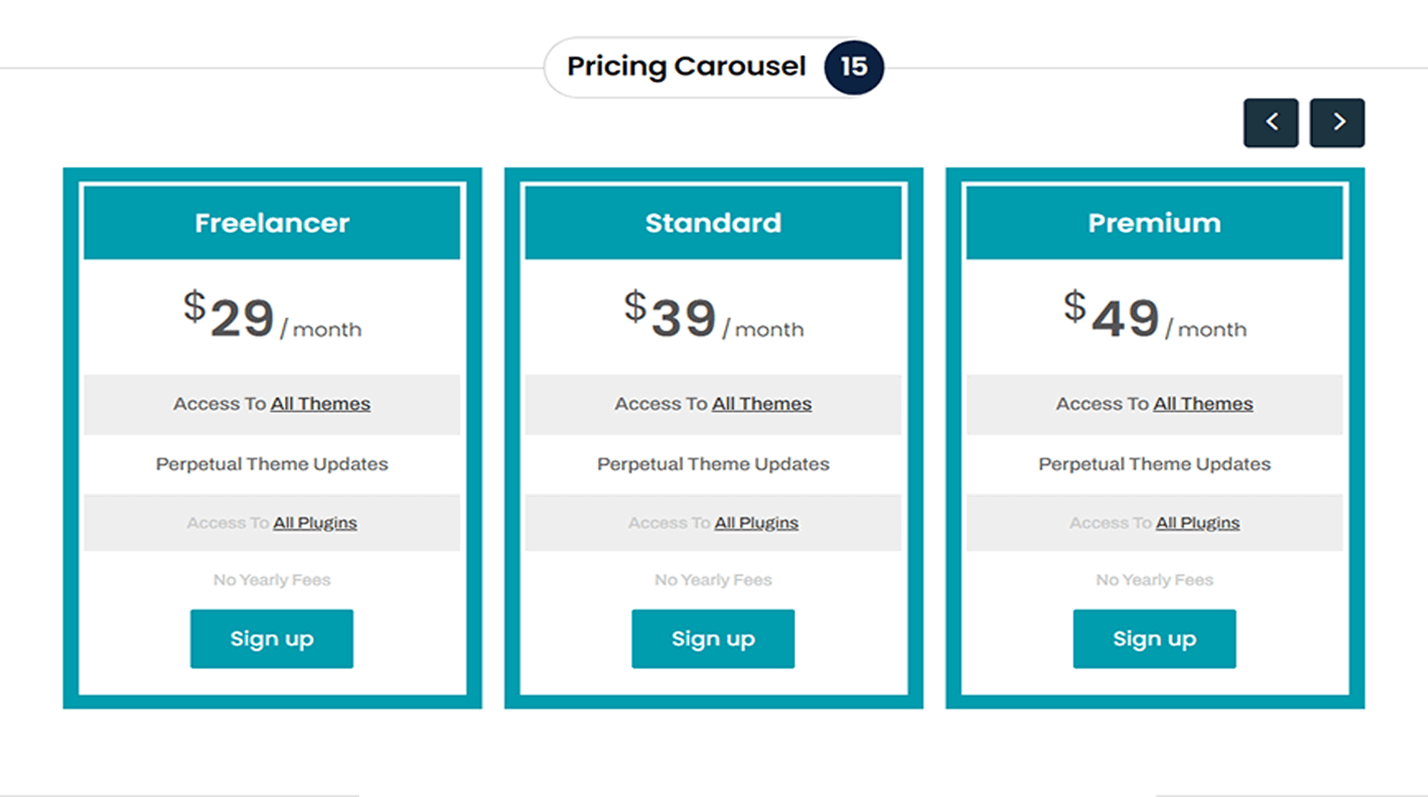Select the Premium plan header
The image size is (1428, 797).
tap(1154, 223)
